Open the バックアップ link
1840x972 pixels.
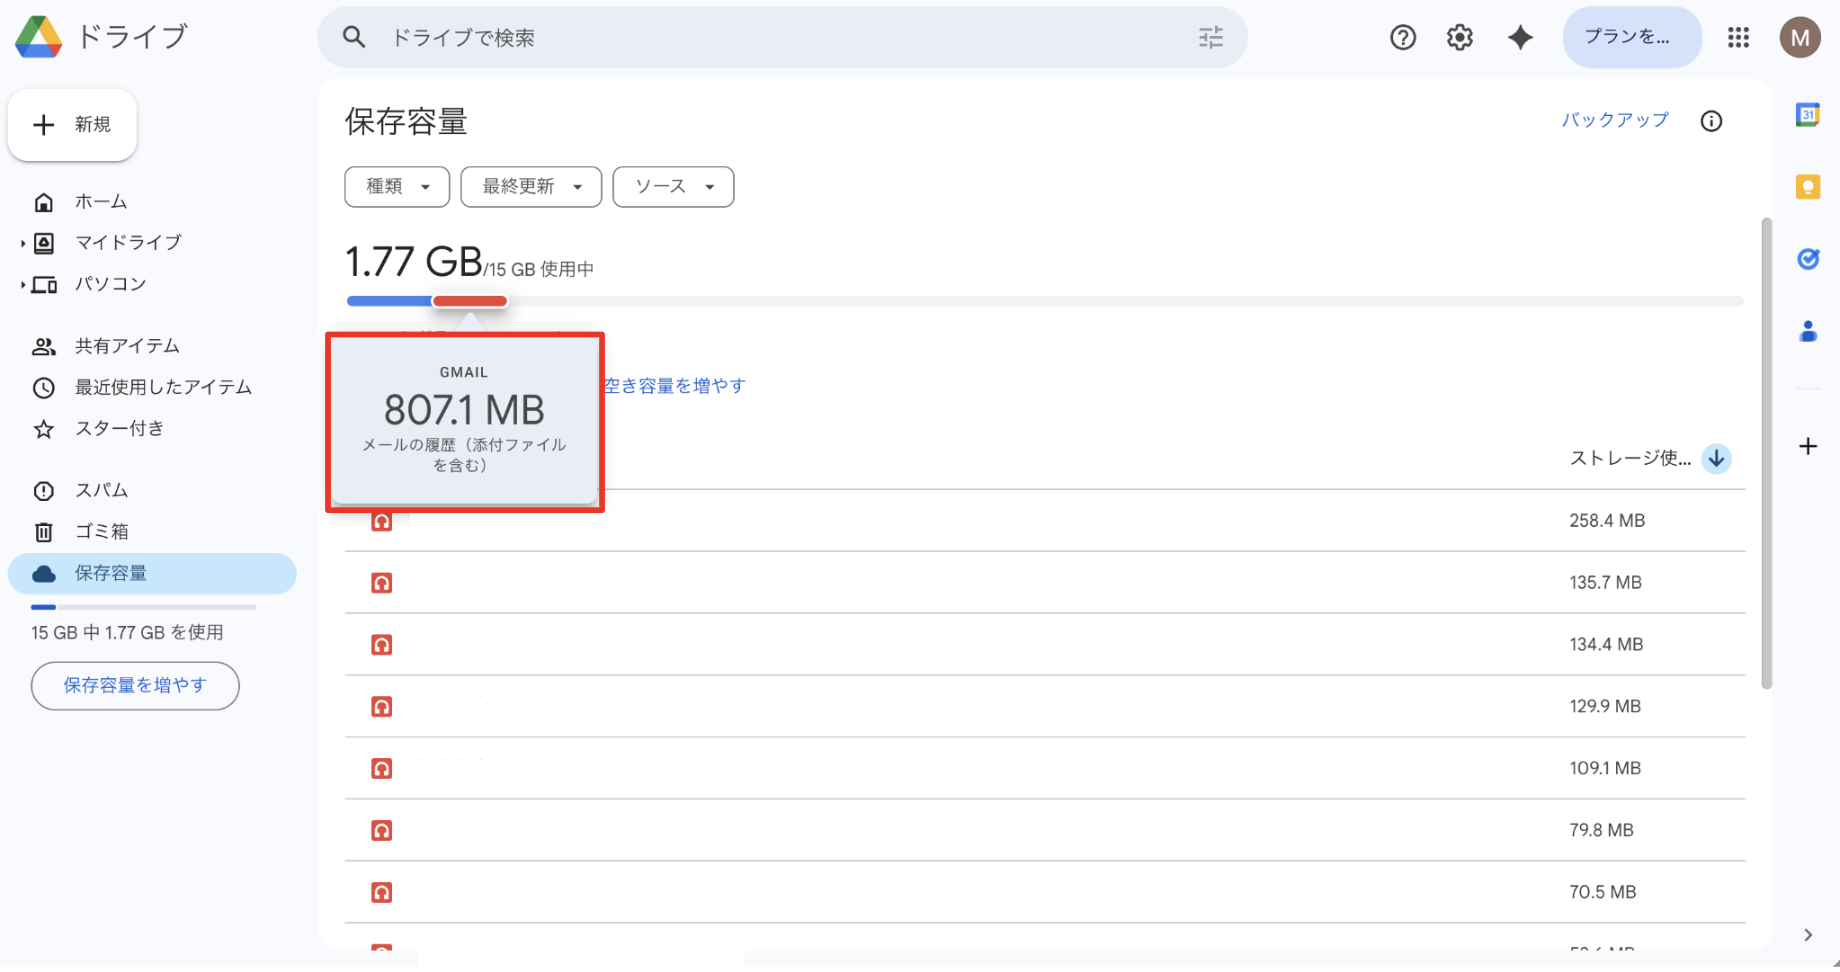pos(1615,120)
